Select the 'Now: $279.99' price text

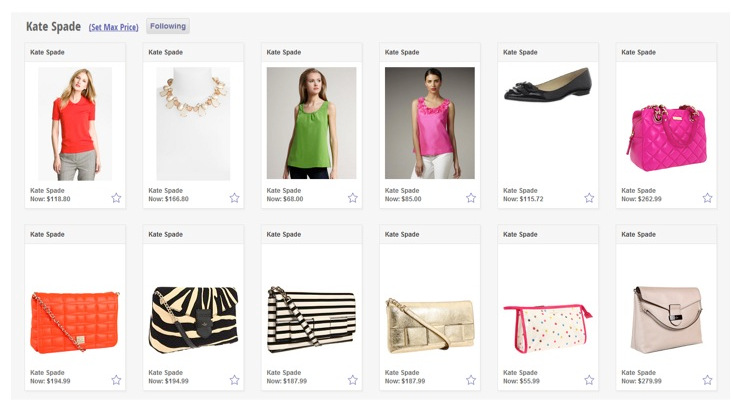(x=641, y=381)
